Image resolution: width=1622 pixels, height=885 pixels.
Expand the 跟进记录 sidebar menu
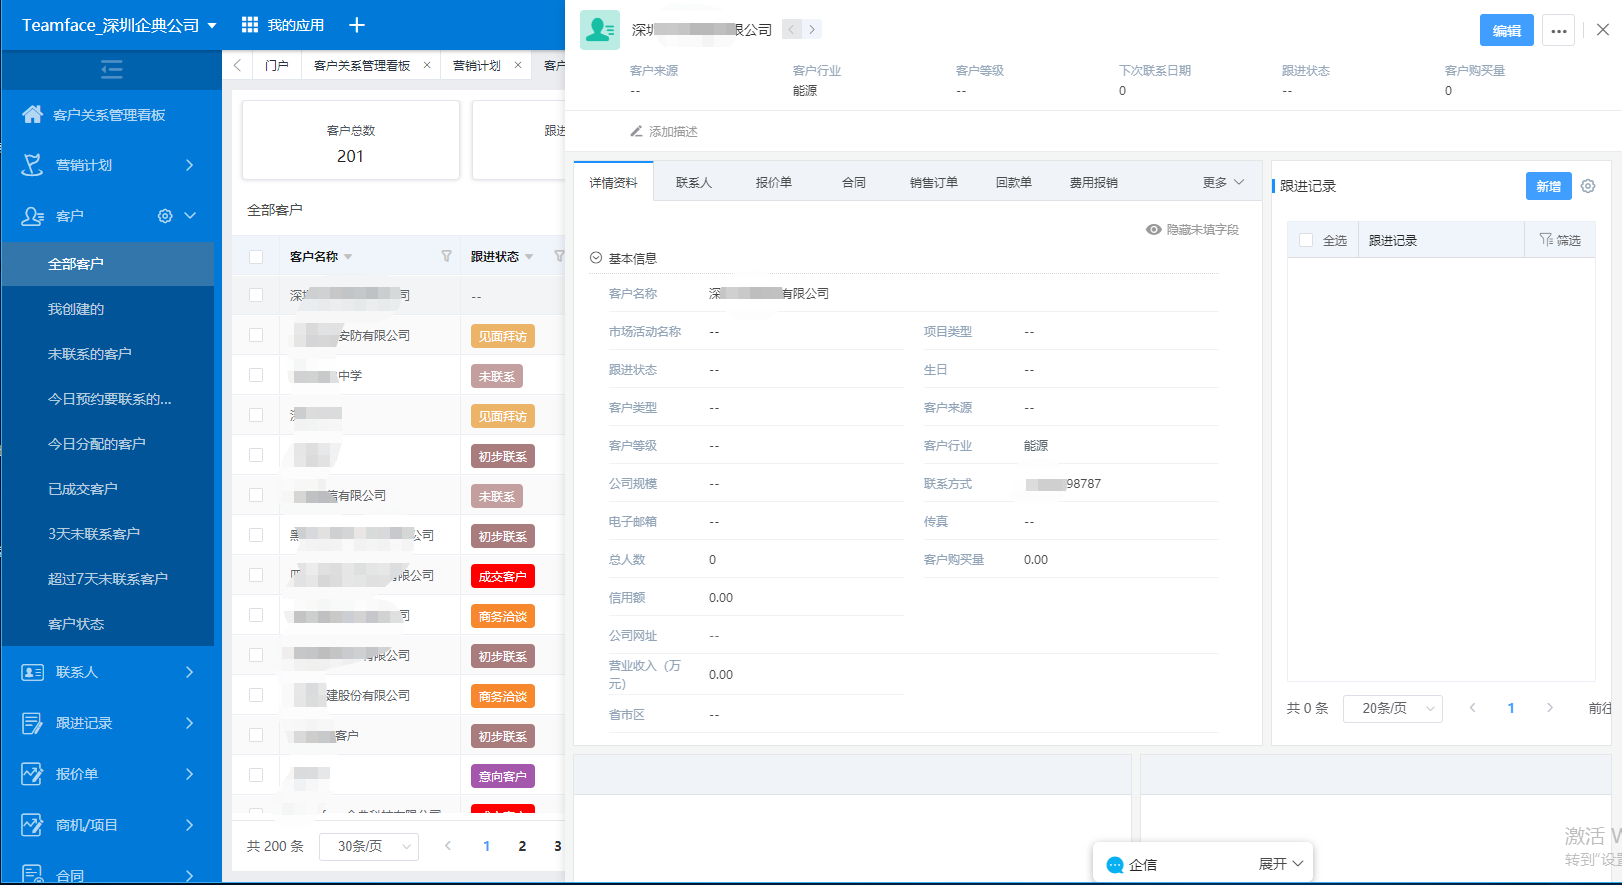(x=189, y=723)
